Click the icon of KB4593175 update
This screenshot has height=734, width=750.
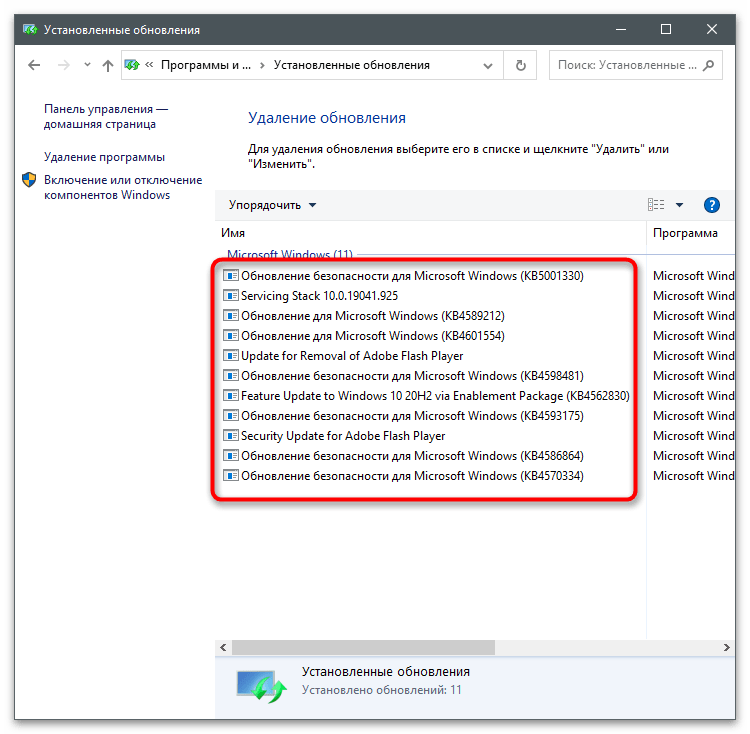pyautogui.click(x=231, y=416)
